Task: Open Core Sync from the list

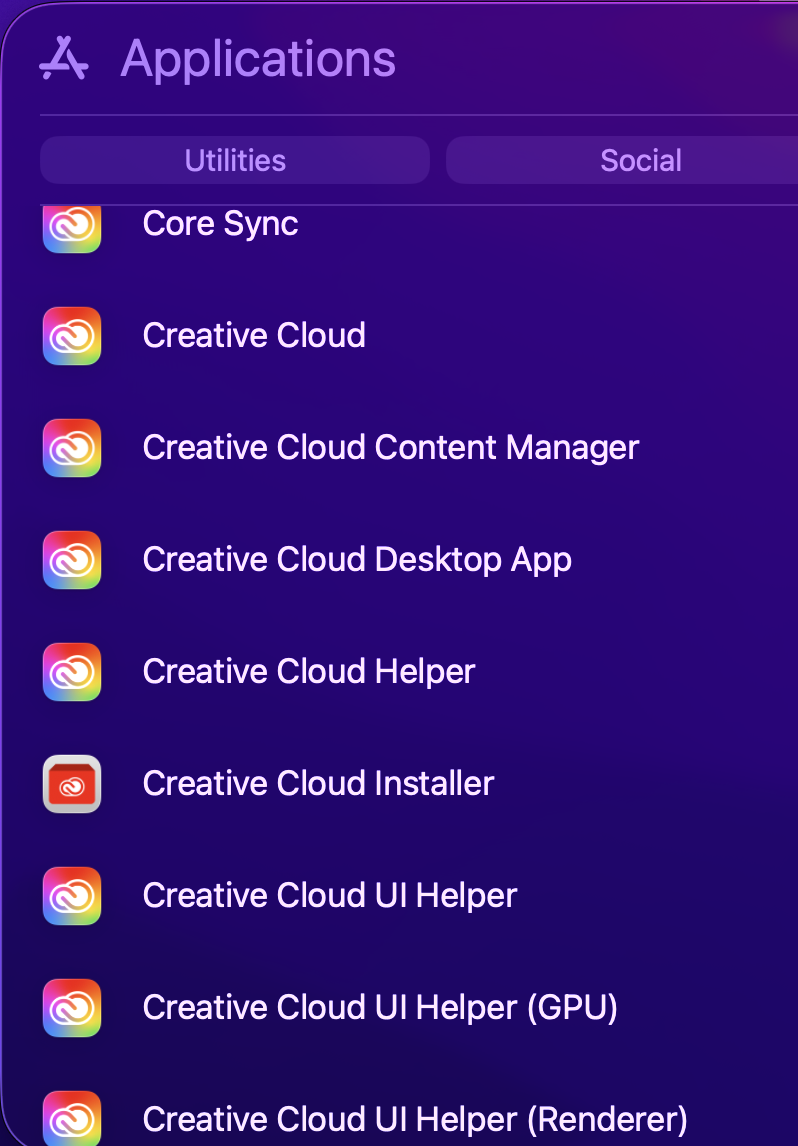Action: [x=221, y=224]
